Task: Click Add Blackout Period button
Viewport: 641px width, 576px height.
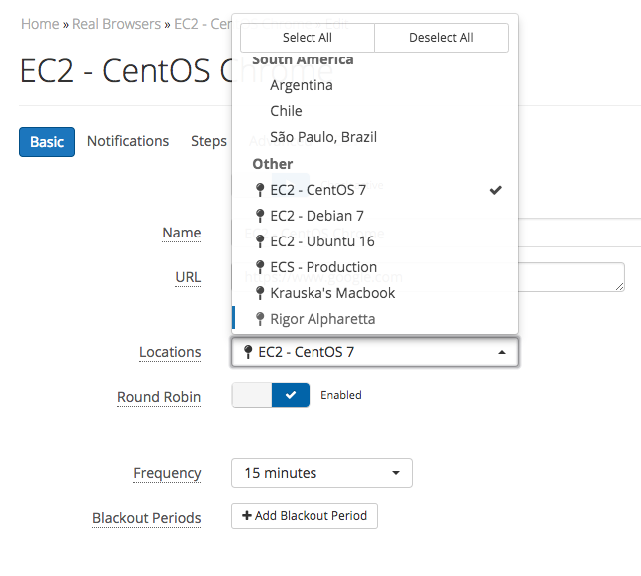Action: (304, 516)
